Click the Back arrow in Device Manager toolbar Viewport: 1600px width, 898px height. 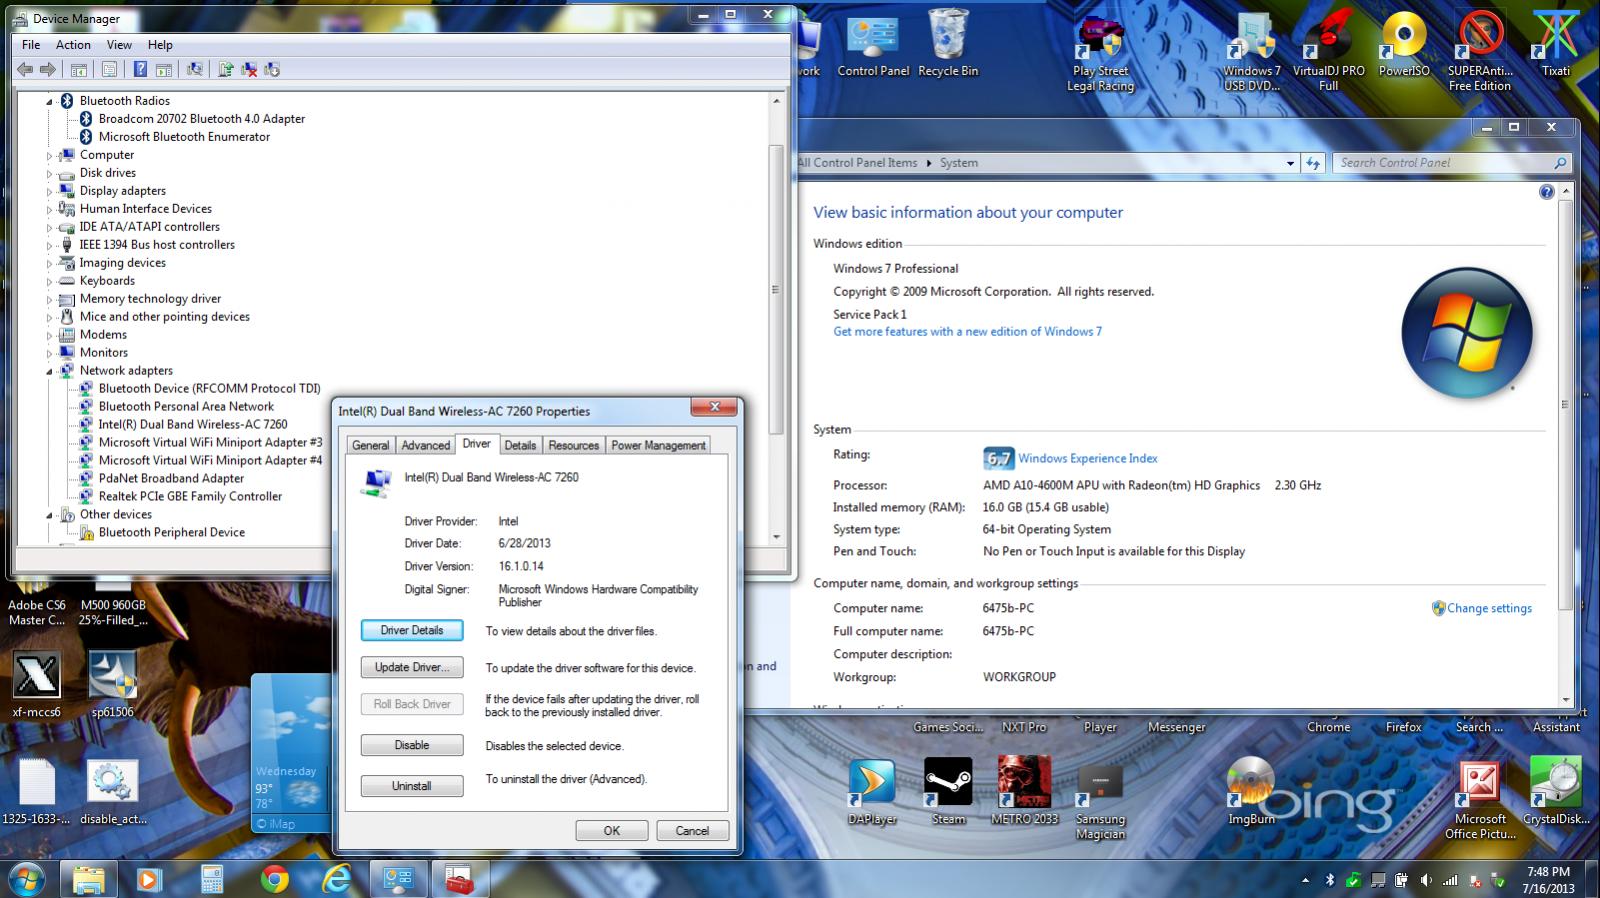pyautogui.click(x=25, y=69)
